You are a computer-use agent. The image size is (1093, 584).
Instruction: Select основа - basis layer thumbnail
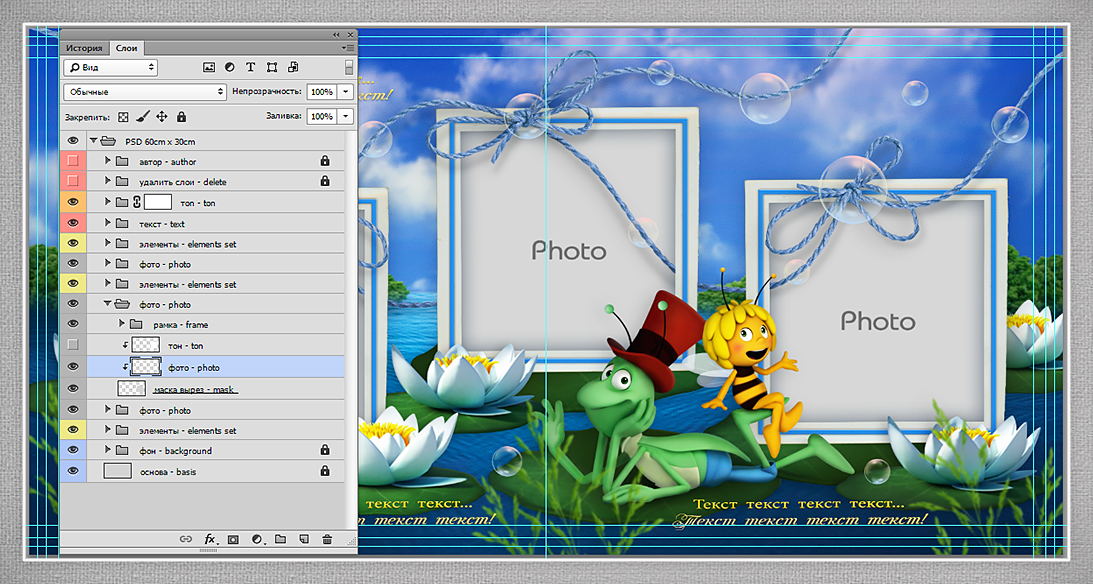pos(118,471)
